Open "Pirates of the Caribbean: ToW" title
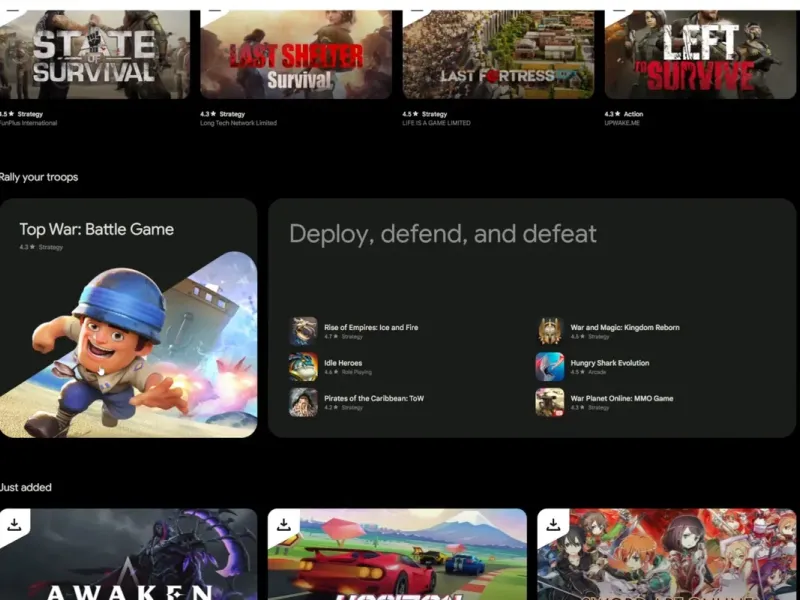The width and height of the screenshot is (800, 600). [374, 398]
